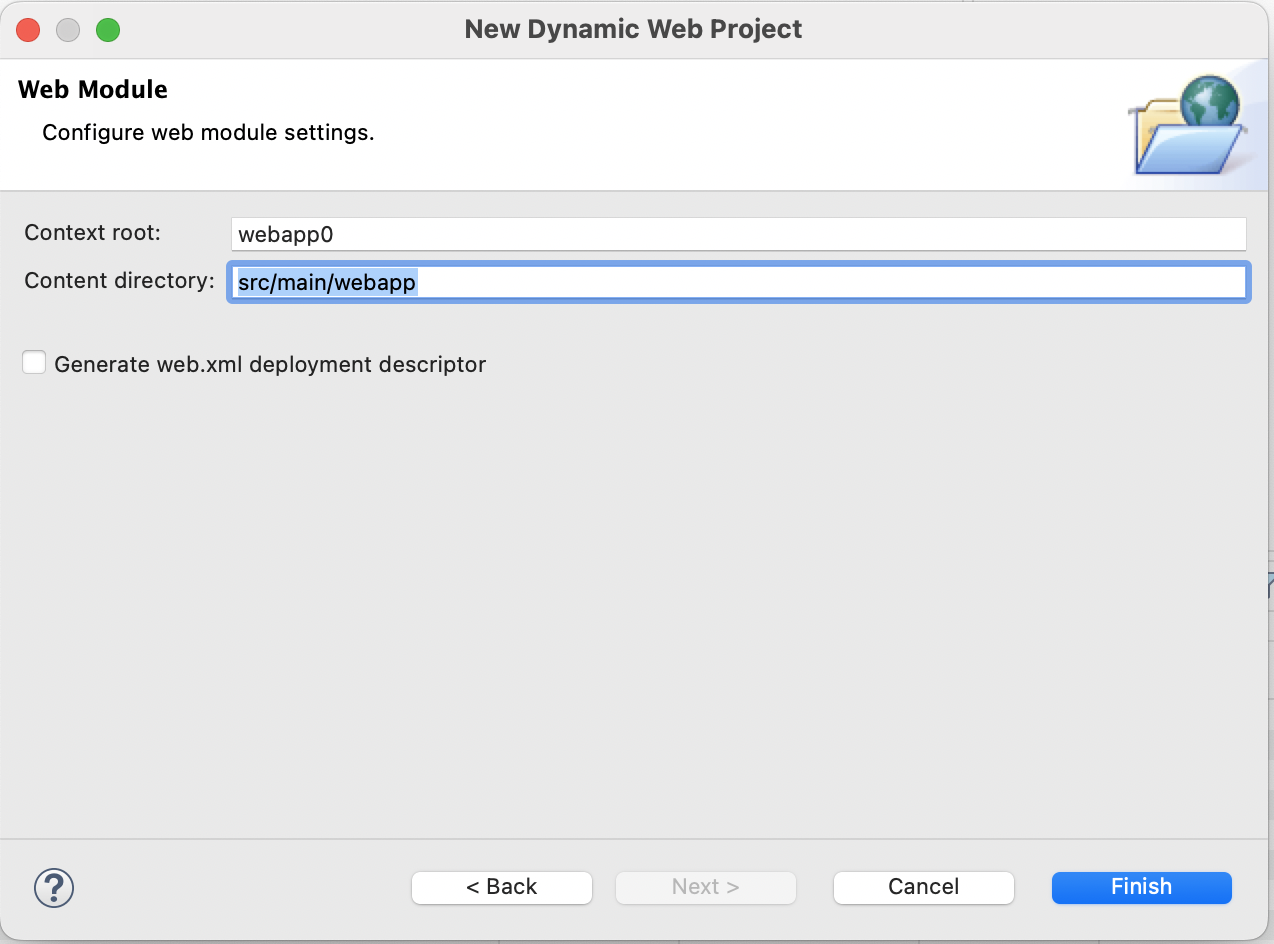The width and height of the screenshot is (1274, 944).
Task: Click the "Configure web module settings." text
Action: tap(208, 132)
